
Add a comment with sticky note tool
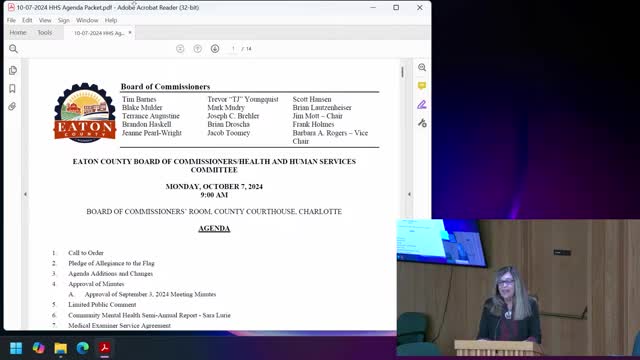point(422,86)
